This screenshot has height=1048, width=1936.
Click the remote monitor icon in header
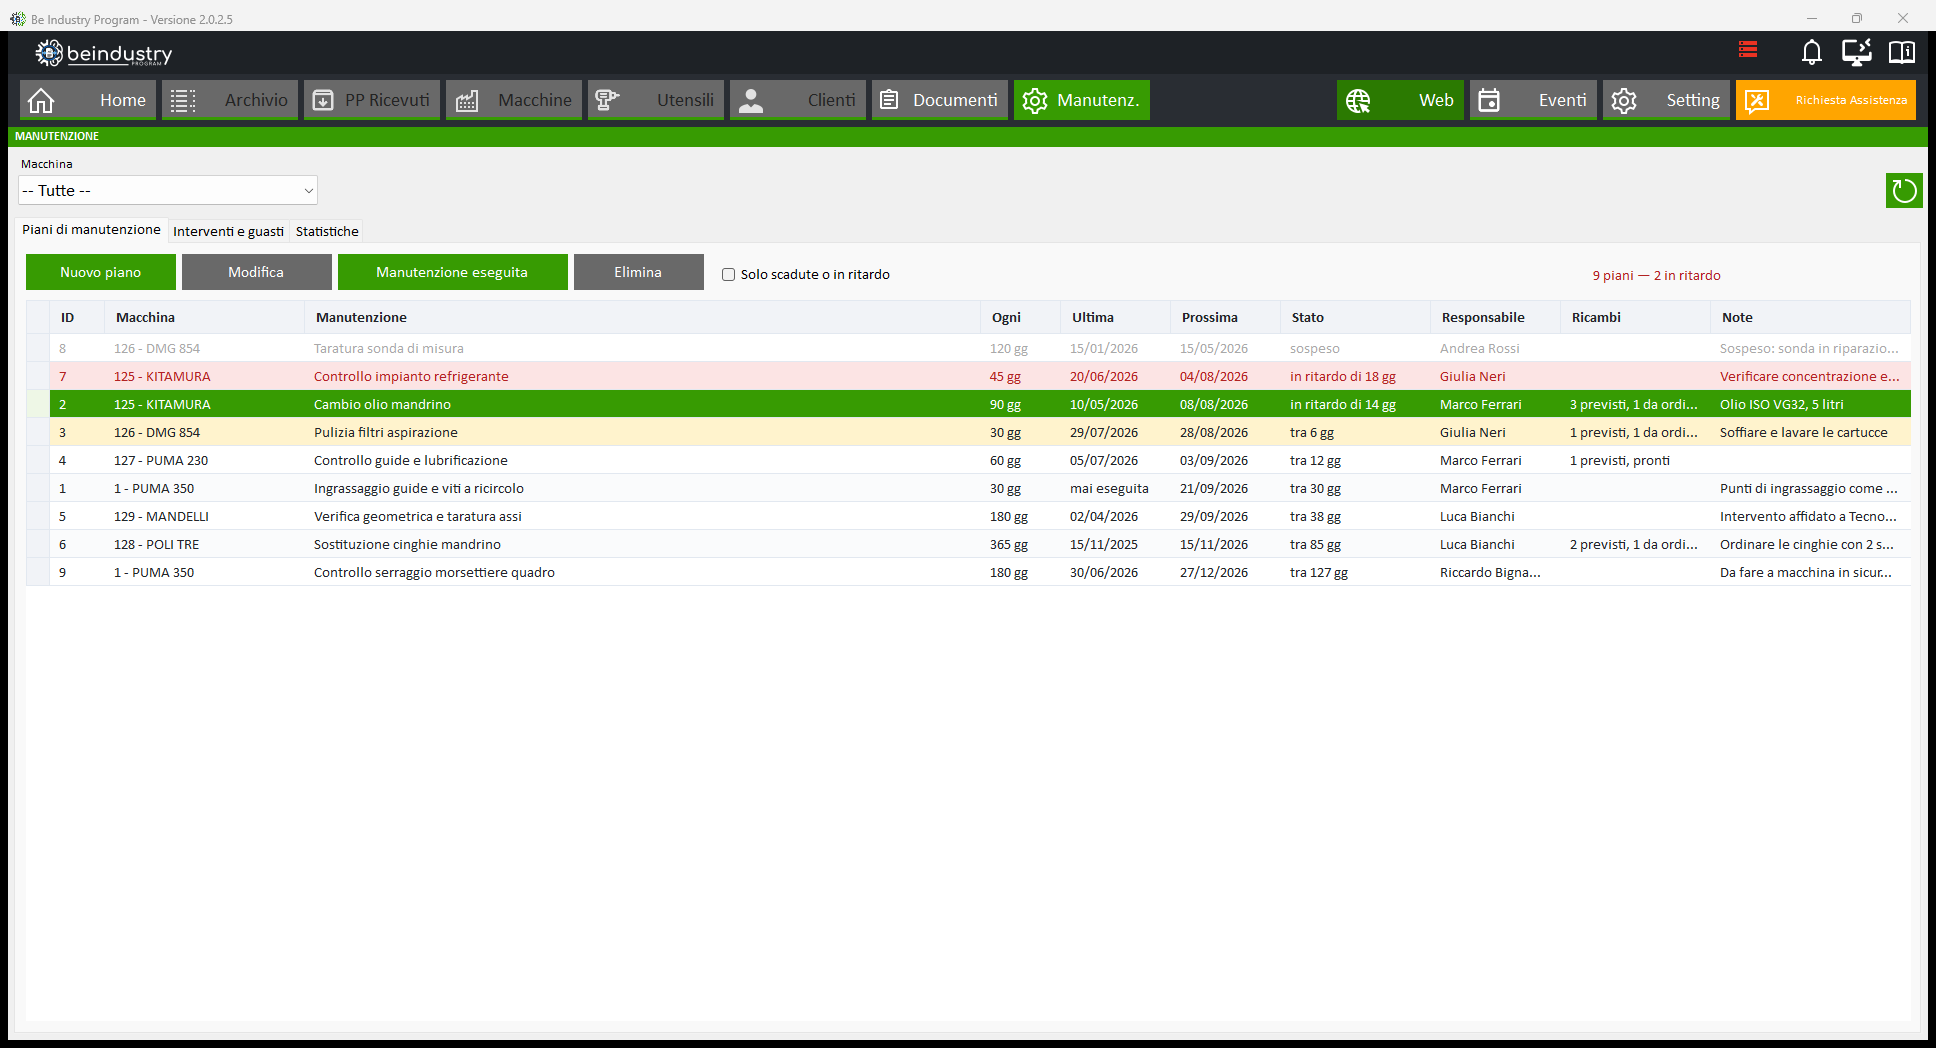tap(1857, 52)
